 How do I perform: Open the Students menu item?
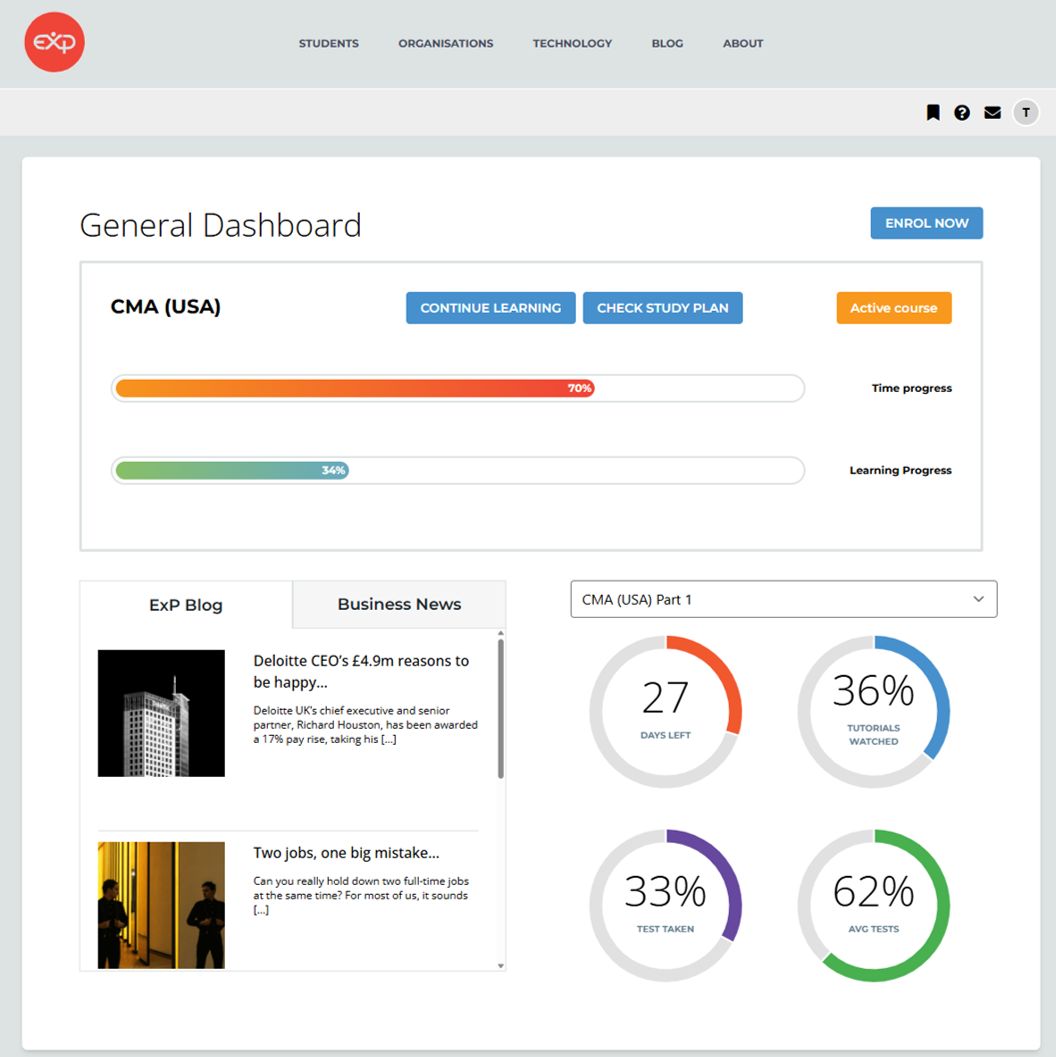[328, 44]
